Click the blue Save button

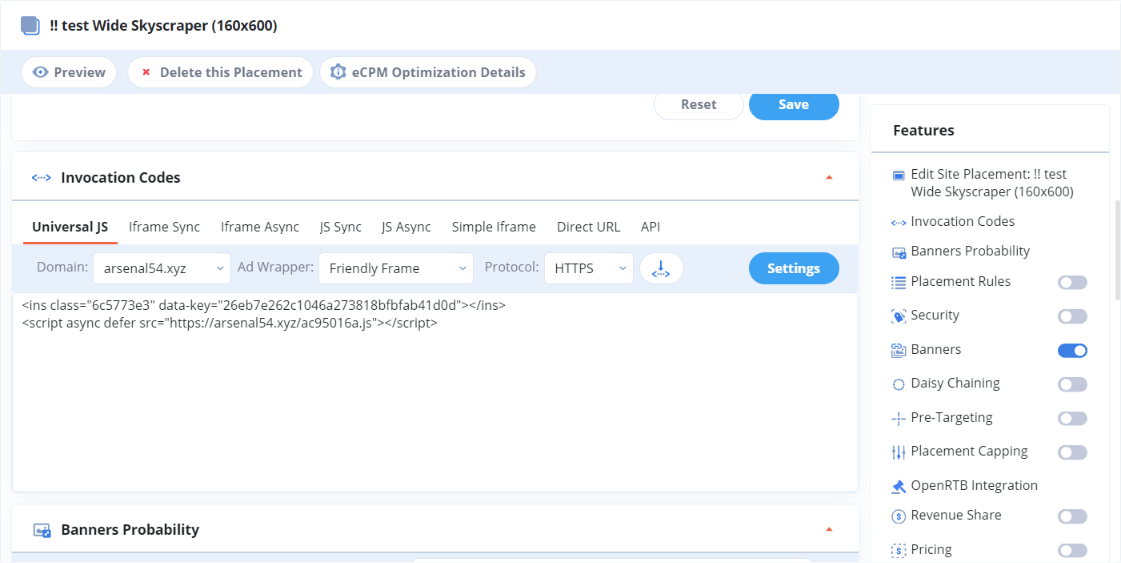[793, 105]
